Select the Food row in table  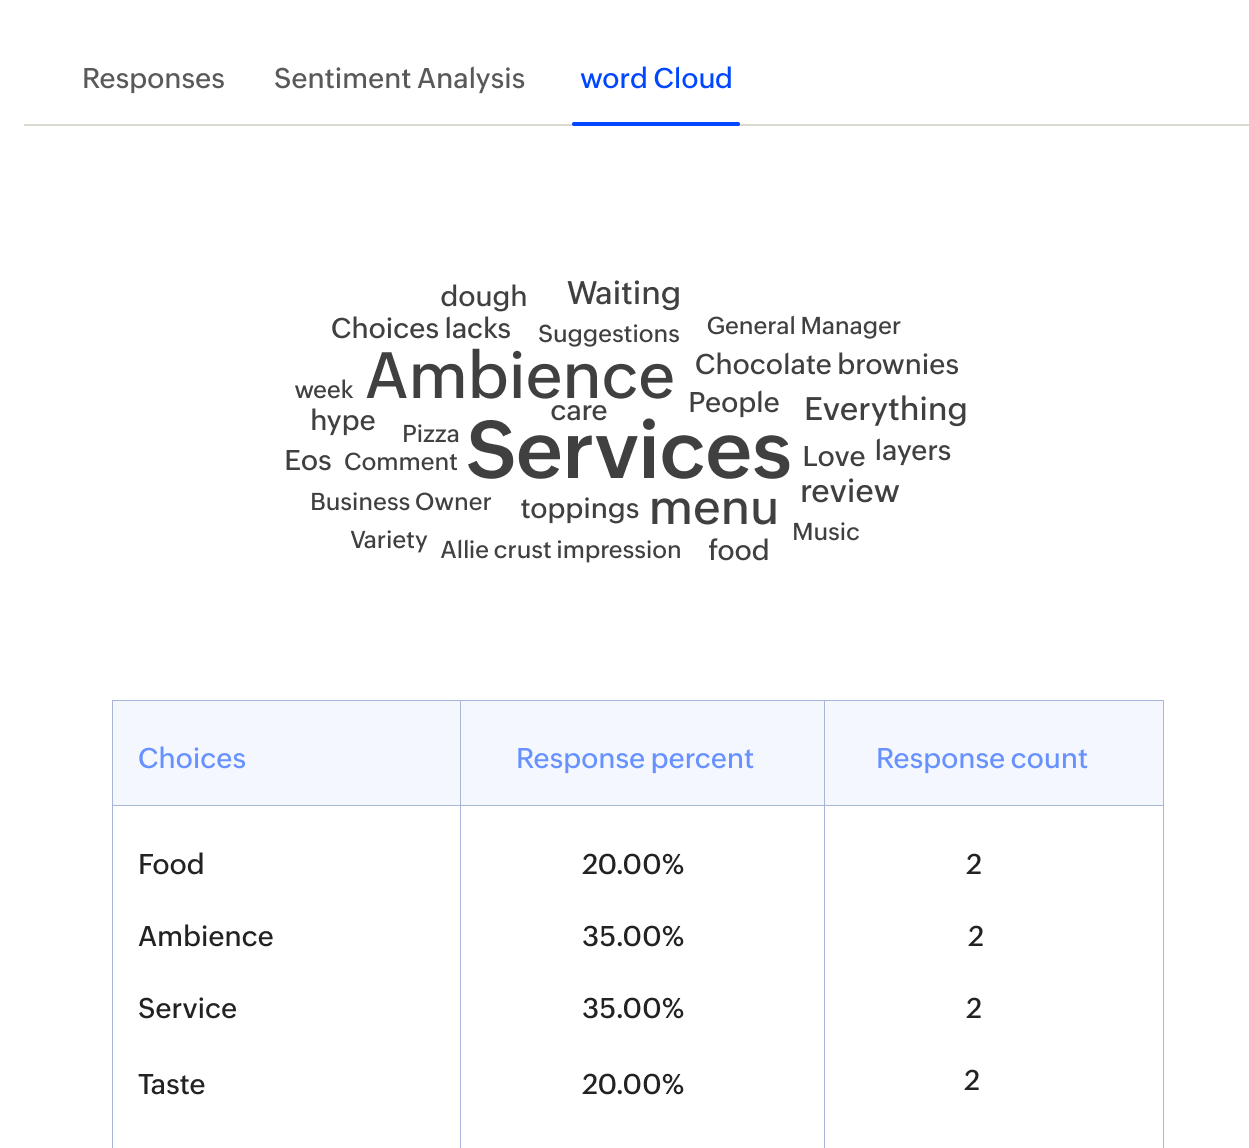click(x=171, y=864)
